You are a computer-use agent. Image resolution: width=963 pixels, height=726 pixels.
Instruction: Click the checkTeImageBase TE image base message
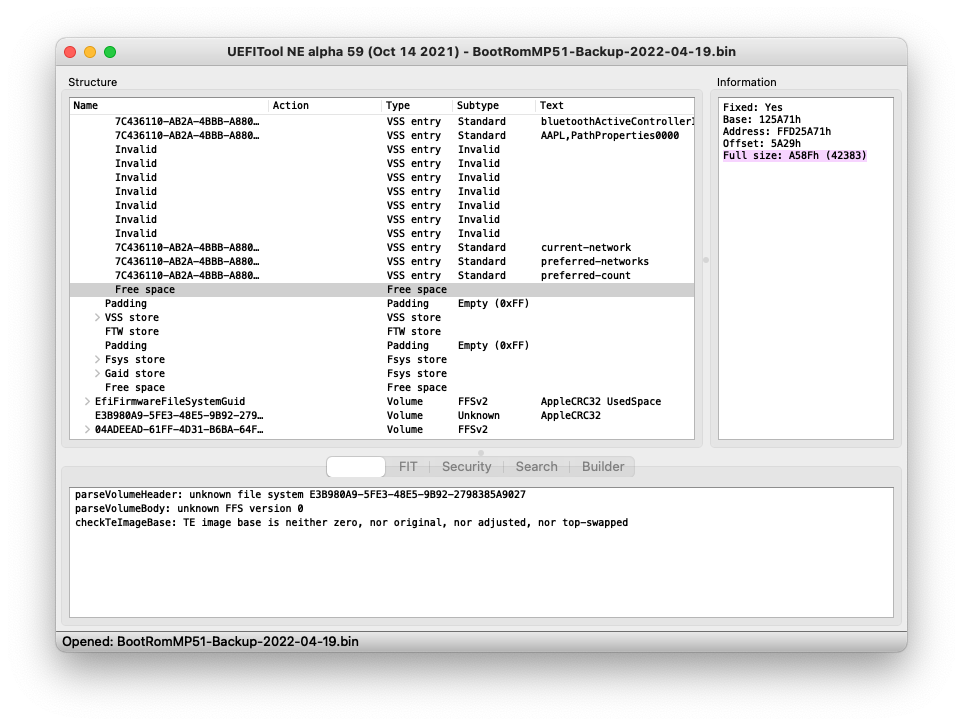click(x=351, y=523)
